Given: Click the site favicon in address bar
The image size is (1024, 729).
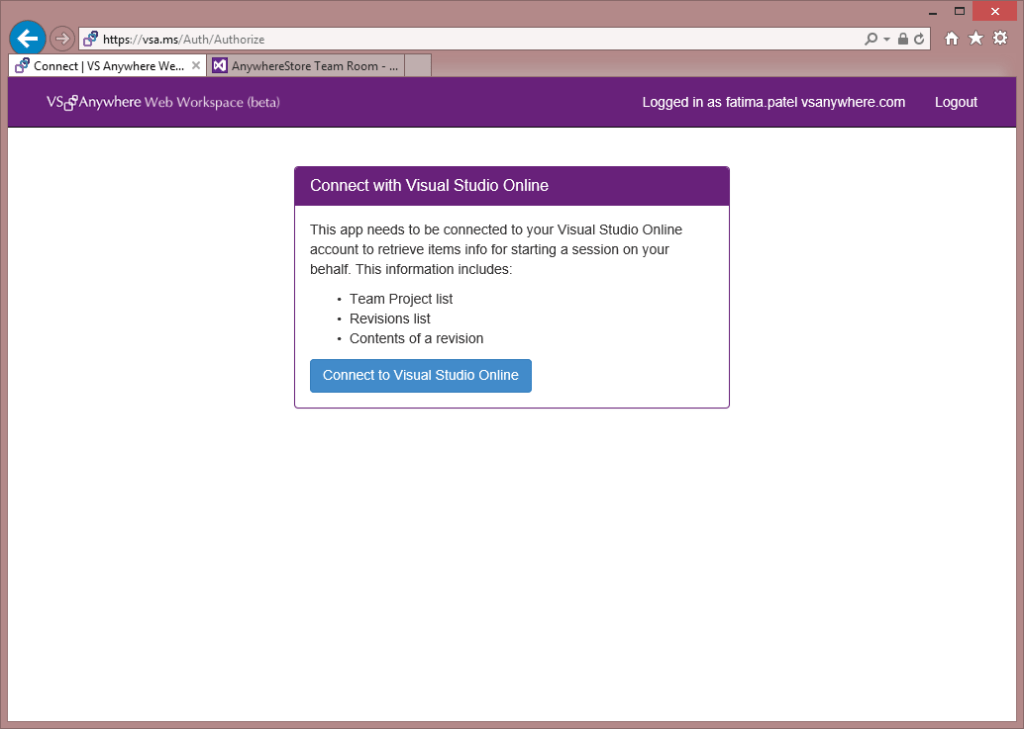Looking at the screenshot, I should (x=91, y=39).
